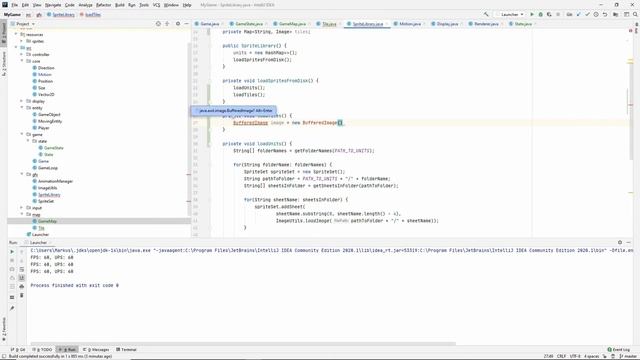Open the TODO tool window button
This screenshot has height=360, width=640.
point(42,350)
